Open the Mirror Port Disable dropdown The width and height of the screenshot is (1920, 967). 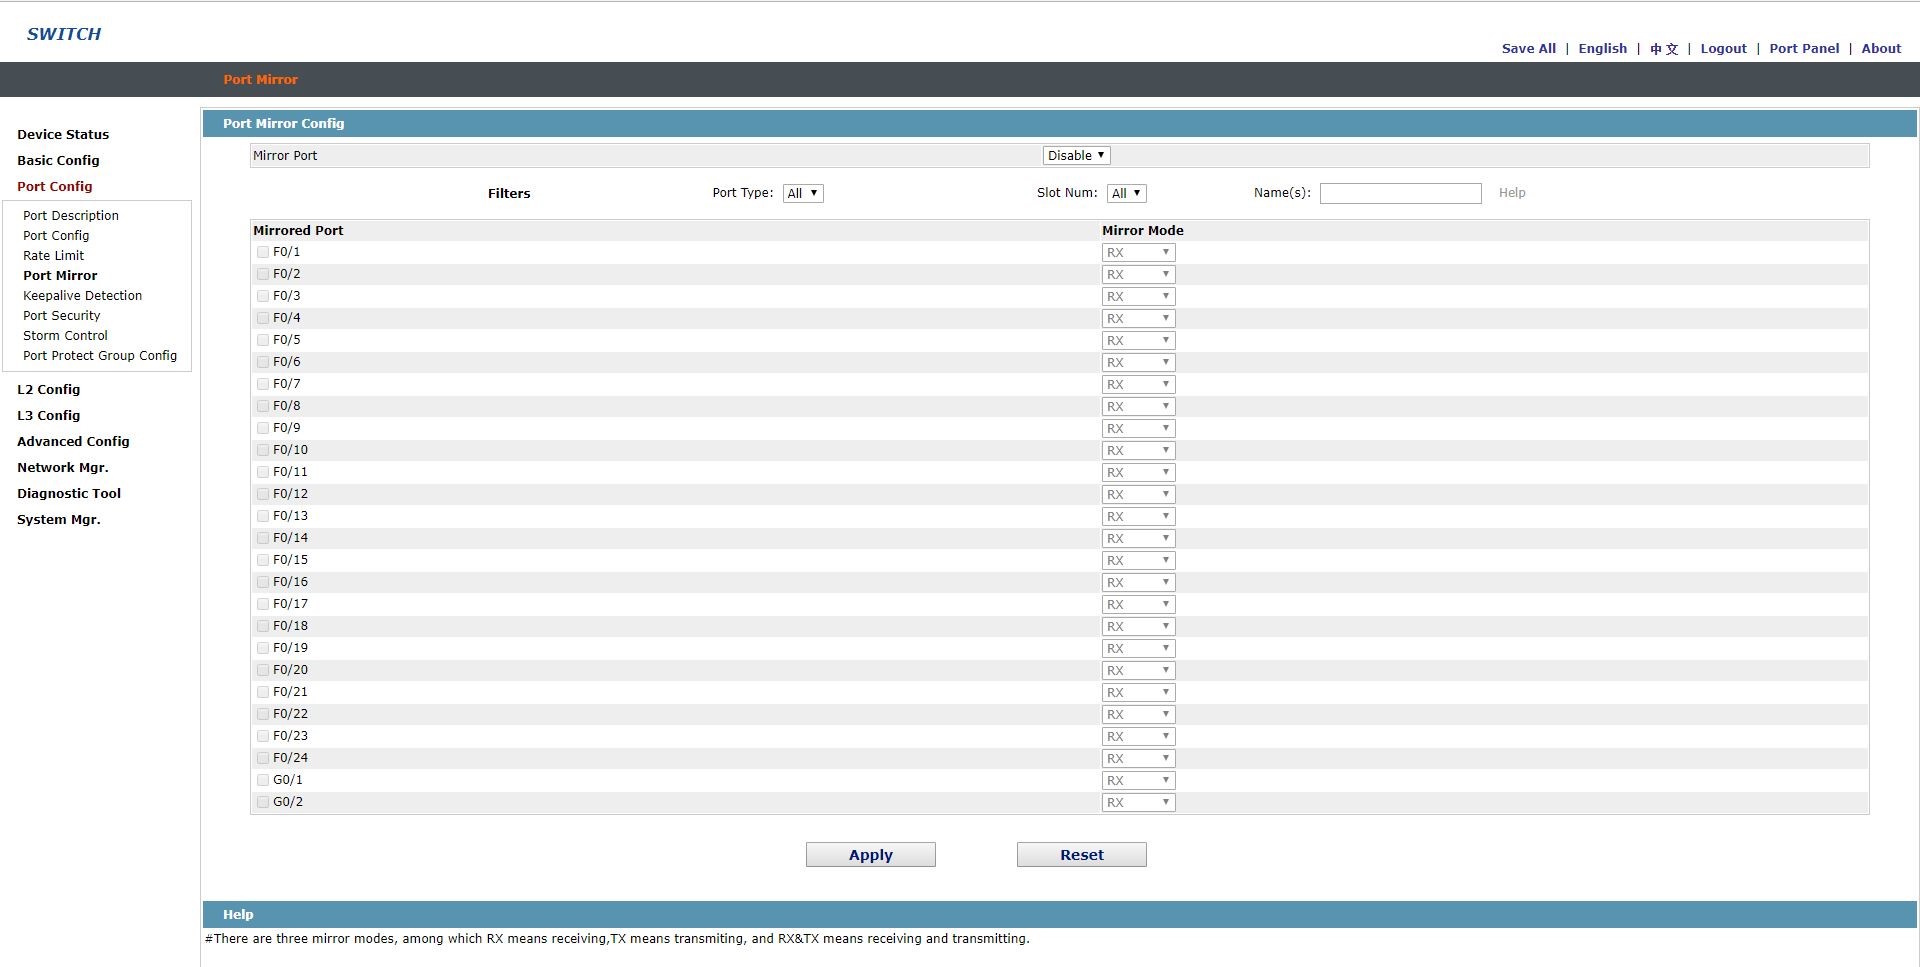click(x=1076, y=156)
